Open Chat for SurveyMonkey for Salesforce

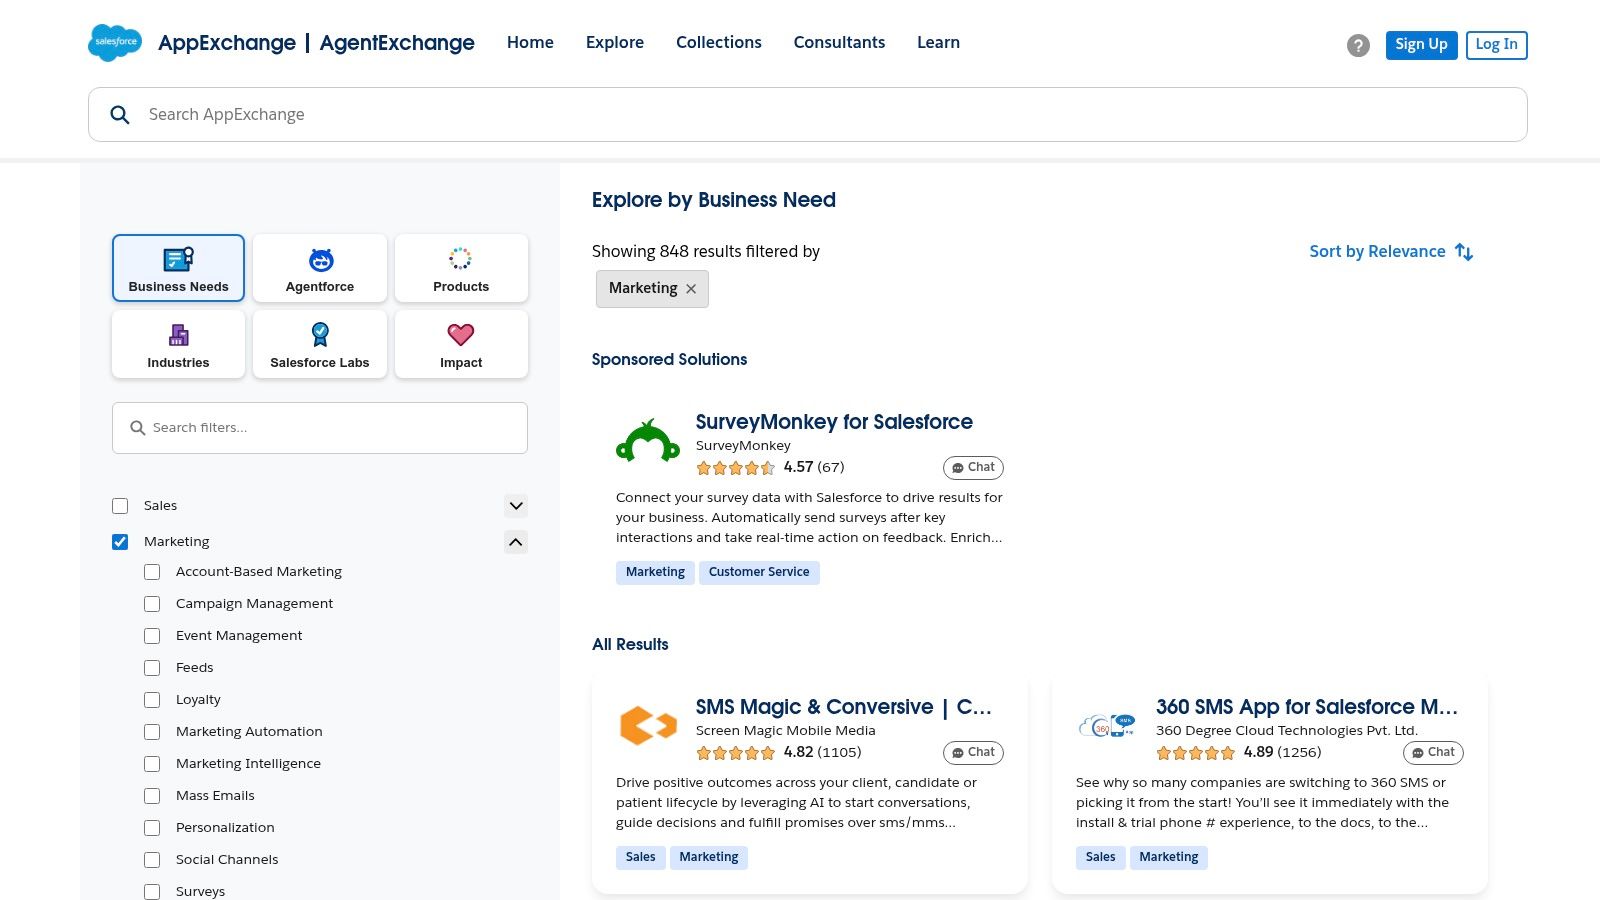click(973, 468)
